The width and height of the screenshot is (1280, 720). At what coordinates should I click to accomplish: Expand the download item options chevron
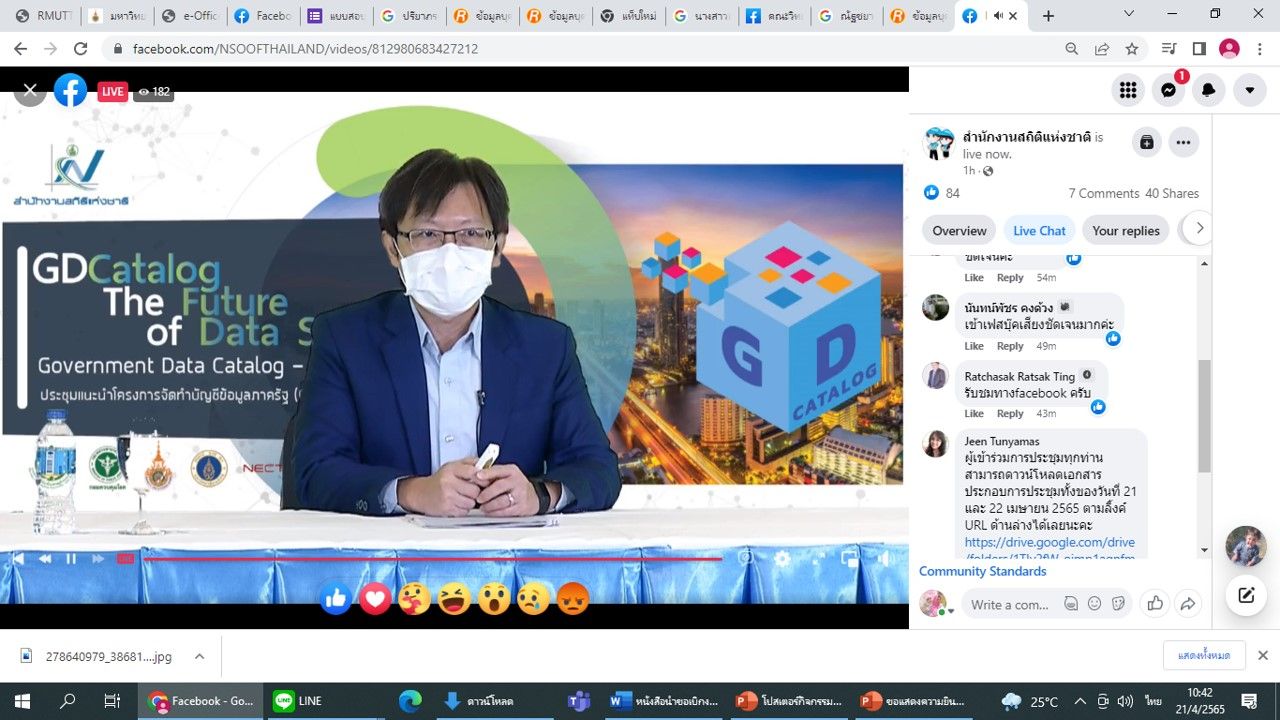point(199,656)
